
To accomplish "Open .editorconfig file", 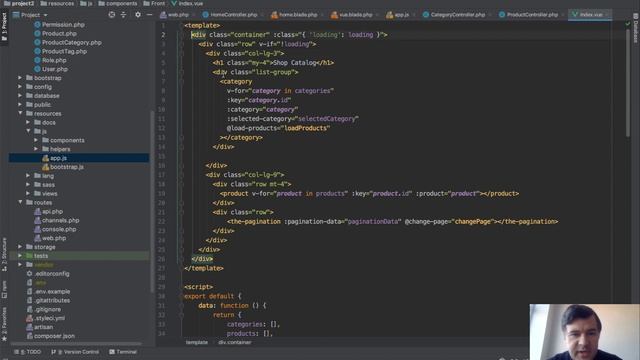I will coord(48,274).
